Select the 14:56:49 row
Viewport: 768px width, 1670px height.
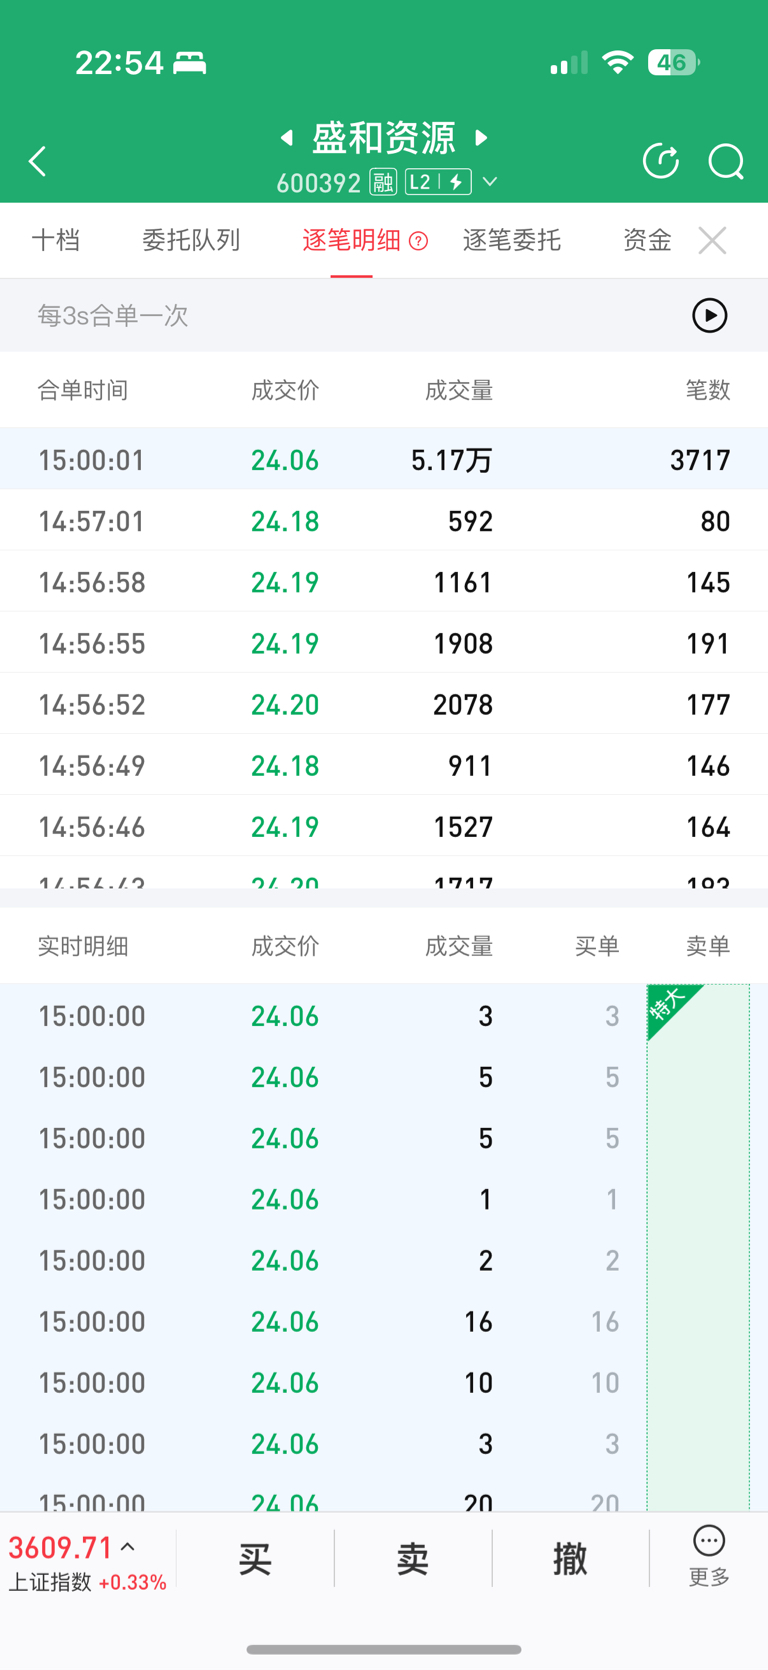(x=384, y=765)
